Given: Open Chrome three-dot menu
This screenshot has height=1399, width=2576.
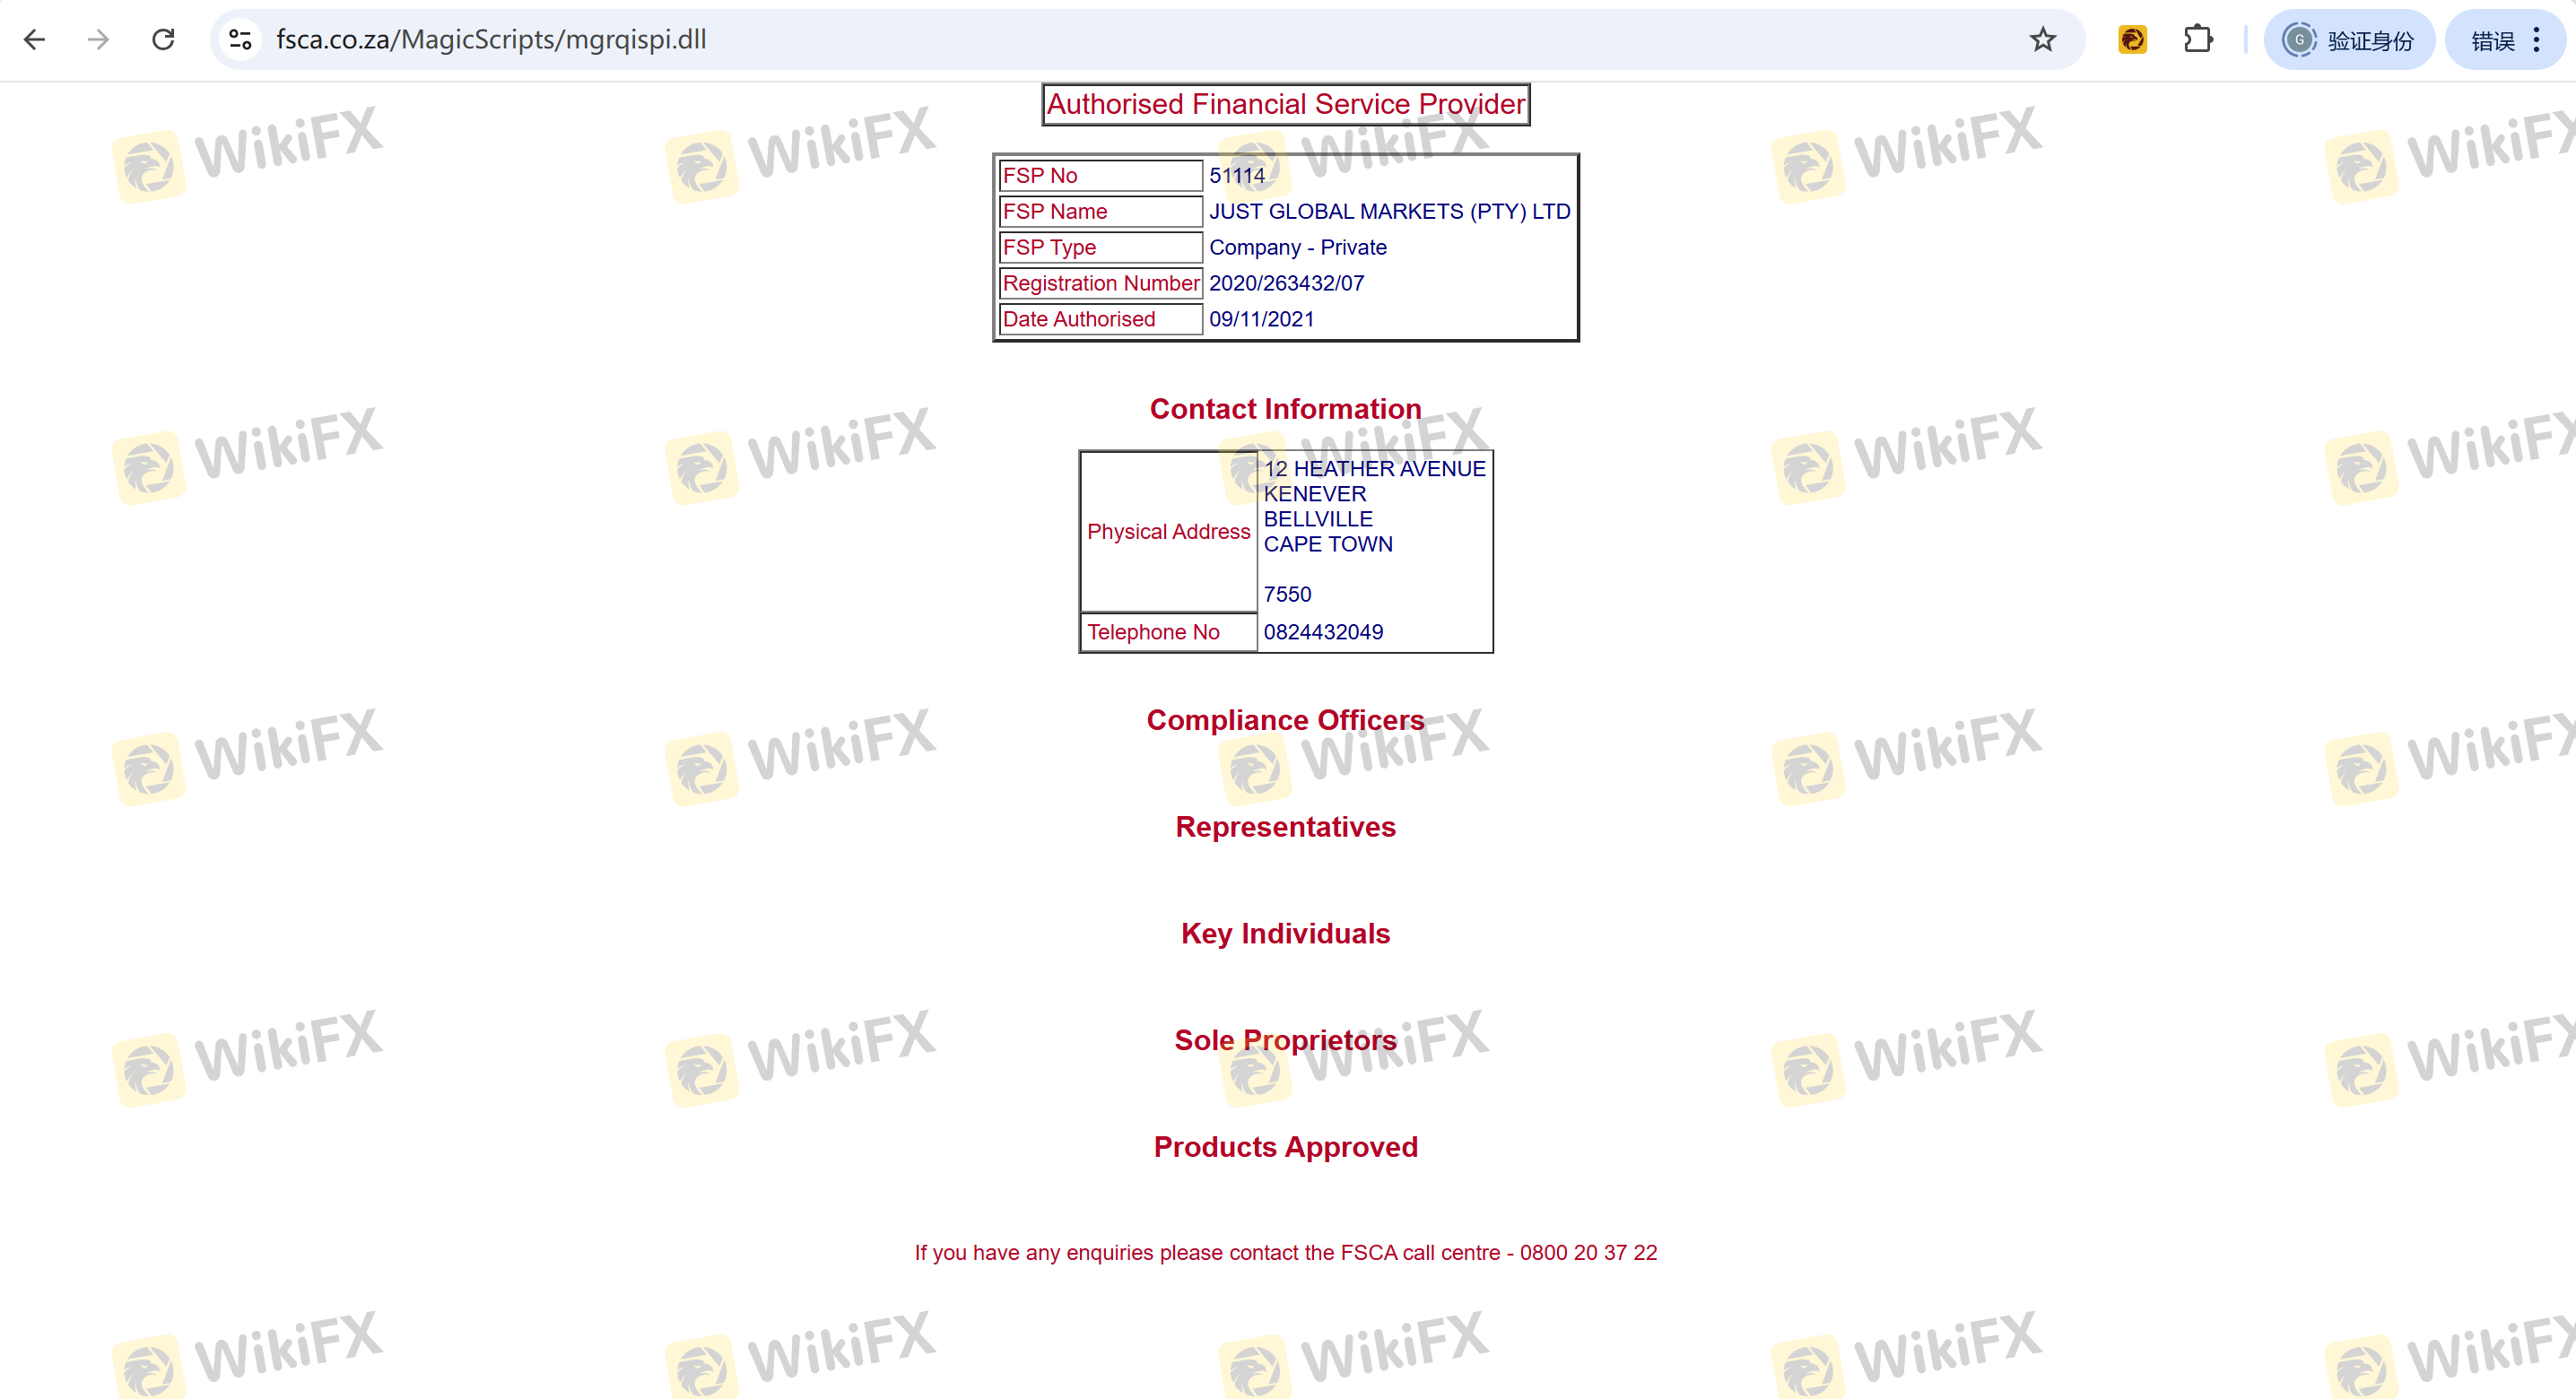Looking at the screenshot, I should pos(2537,40).
